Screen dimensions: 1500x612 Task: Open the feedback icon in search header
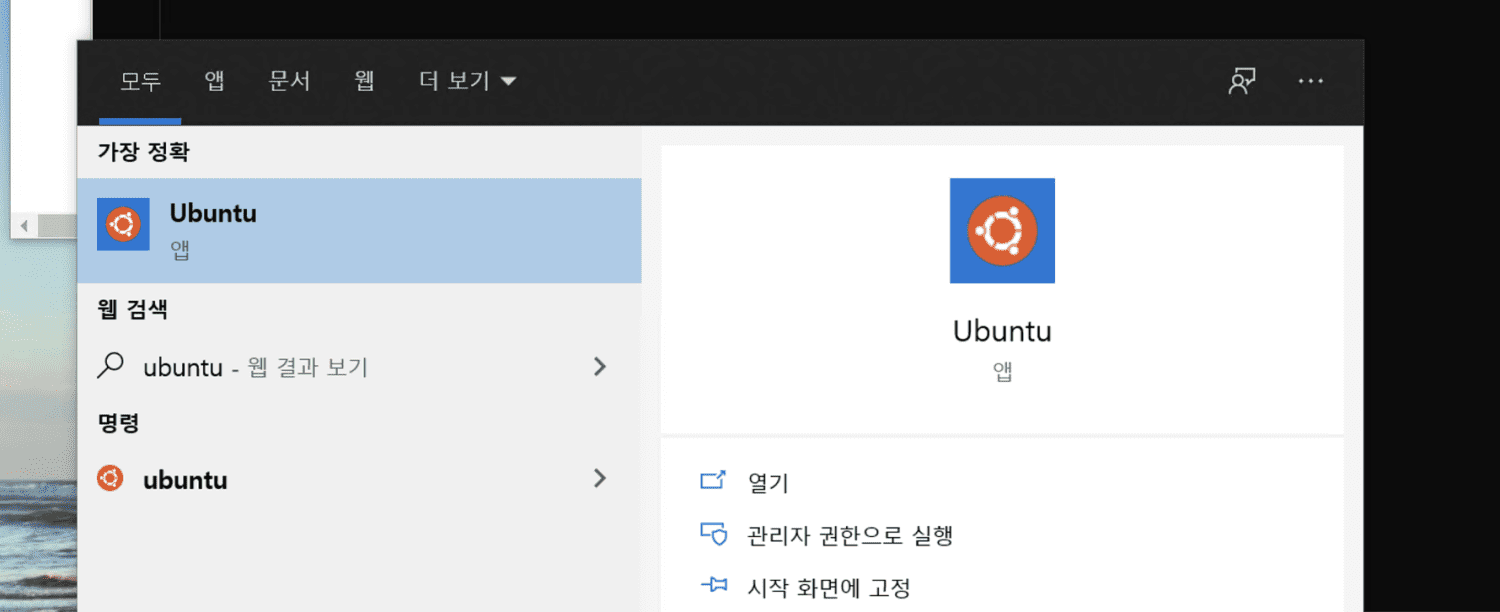[x=1241, y=81]
